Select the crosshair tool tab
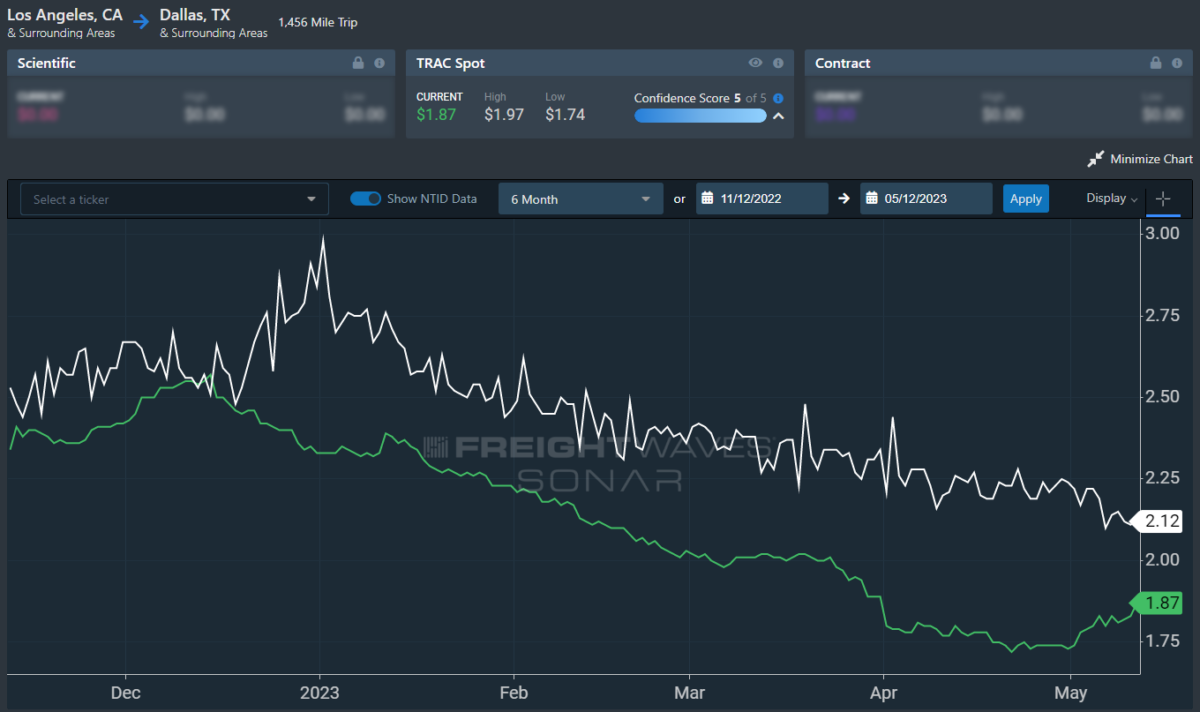 [x=1163, y=199]
